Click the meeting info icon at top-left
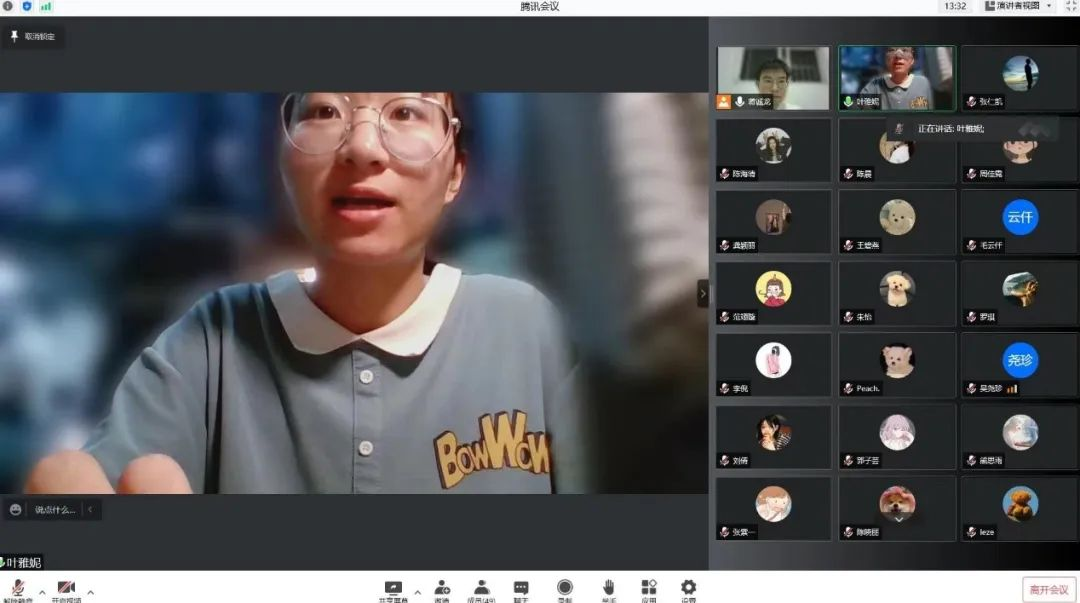1080x603 pixels. 8,6
